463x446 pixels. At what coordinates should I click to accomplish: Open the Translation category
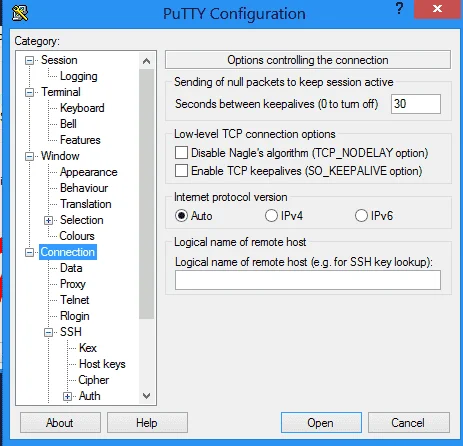coord(86,204)
